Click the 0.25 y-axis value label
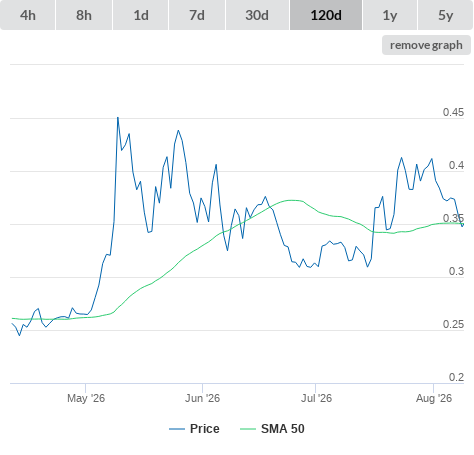This screenshot has height=455, width=474. pyautogui.click(x=453, y=324)
